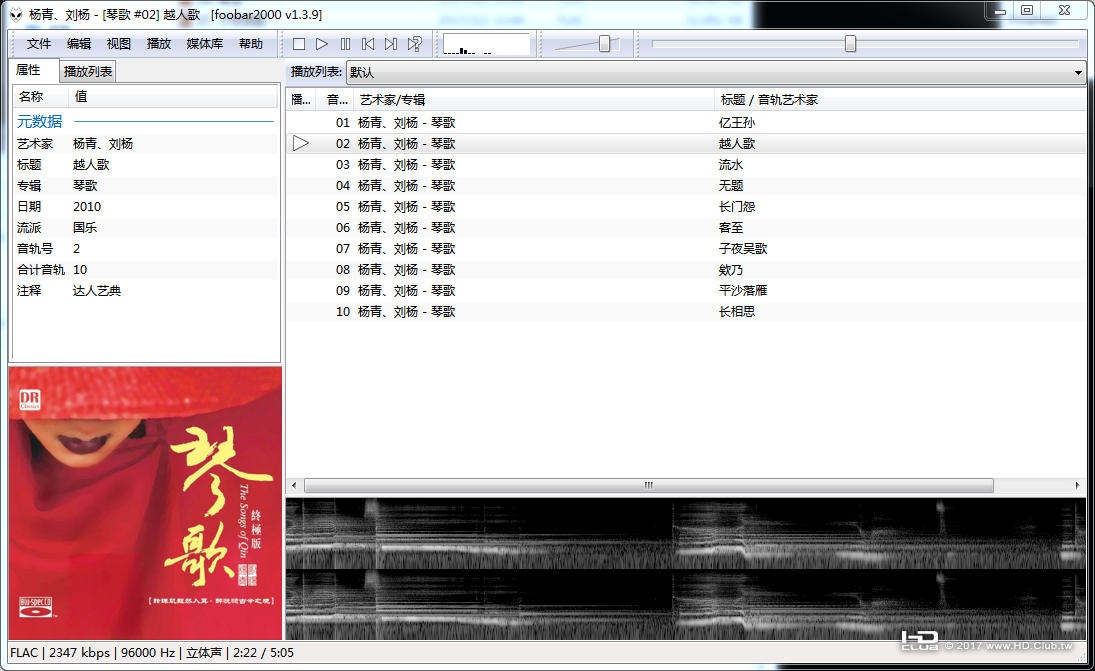Viewport: 1095px width, 671px height.
Task: Maximize the foobar2000 window
Action: click(x=1027, y=11)
